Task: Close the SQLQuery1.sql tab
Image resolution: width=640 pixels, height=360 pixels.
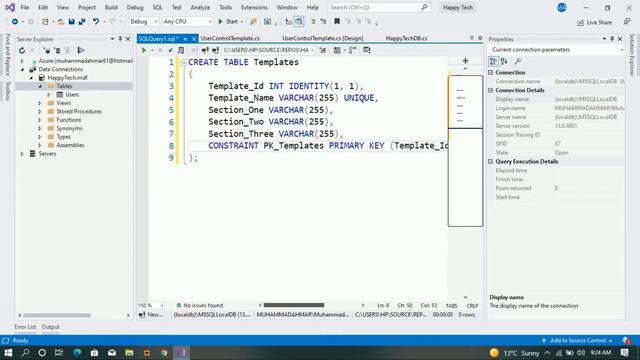Action: pyautogui.click(x=194, y=39)
